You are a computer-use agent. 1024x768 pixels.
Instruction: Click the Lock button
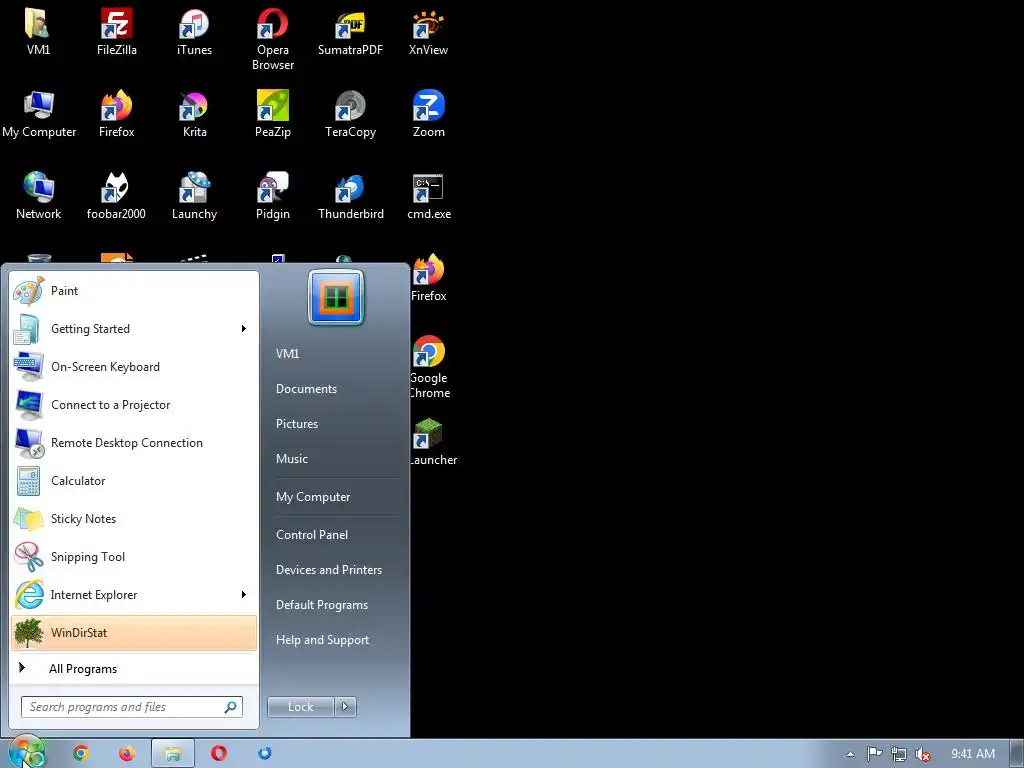click(x=300, y=707)
